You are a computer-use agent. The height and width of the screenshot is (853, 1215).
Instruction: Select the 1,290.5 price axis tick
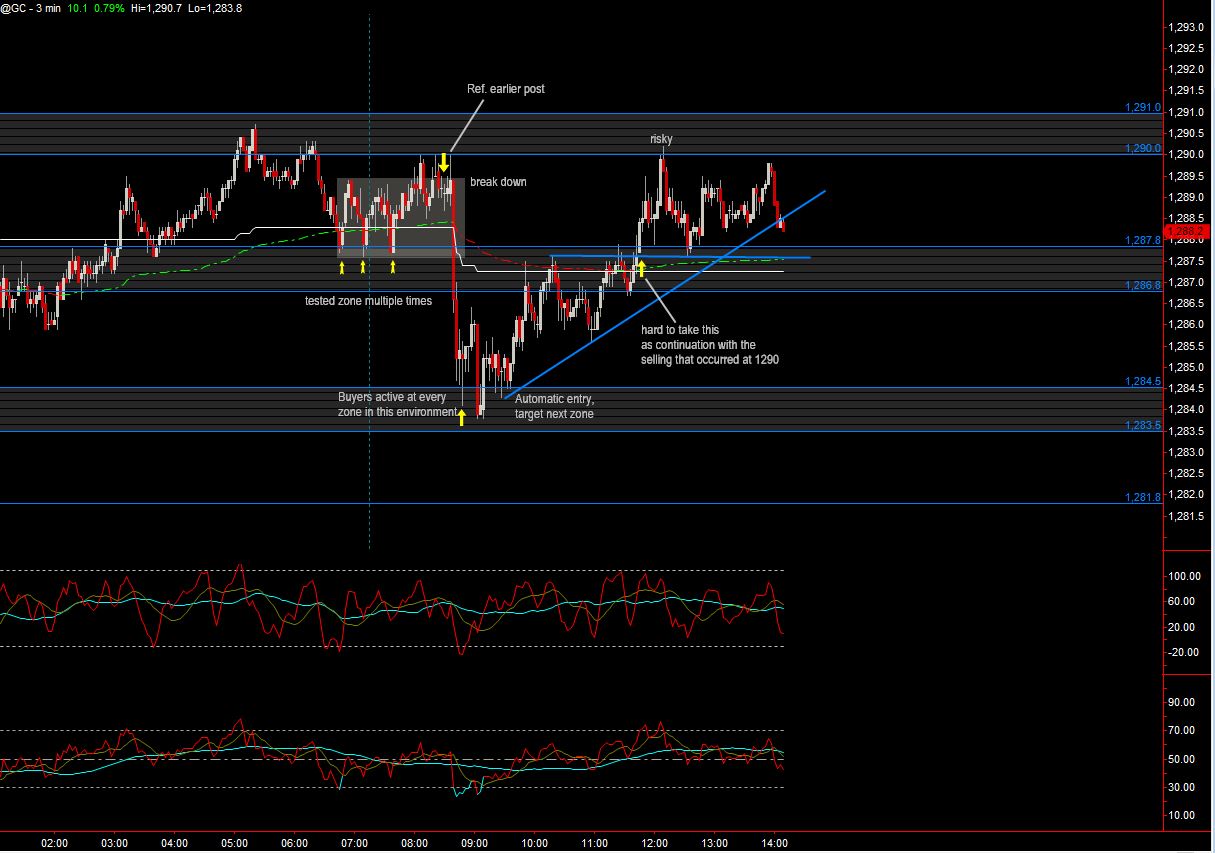[x=1186, y=133]
